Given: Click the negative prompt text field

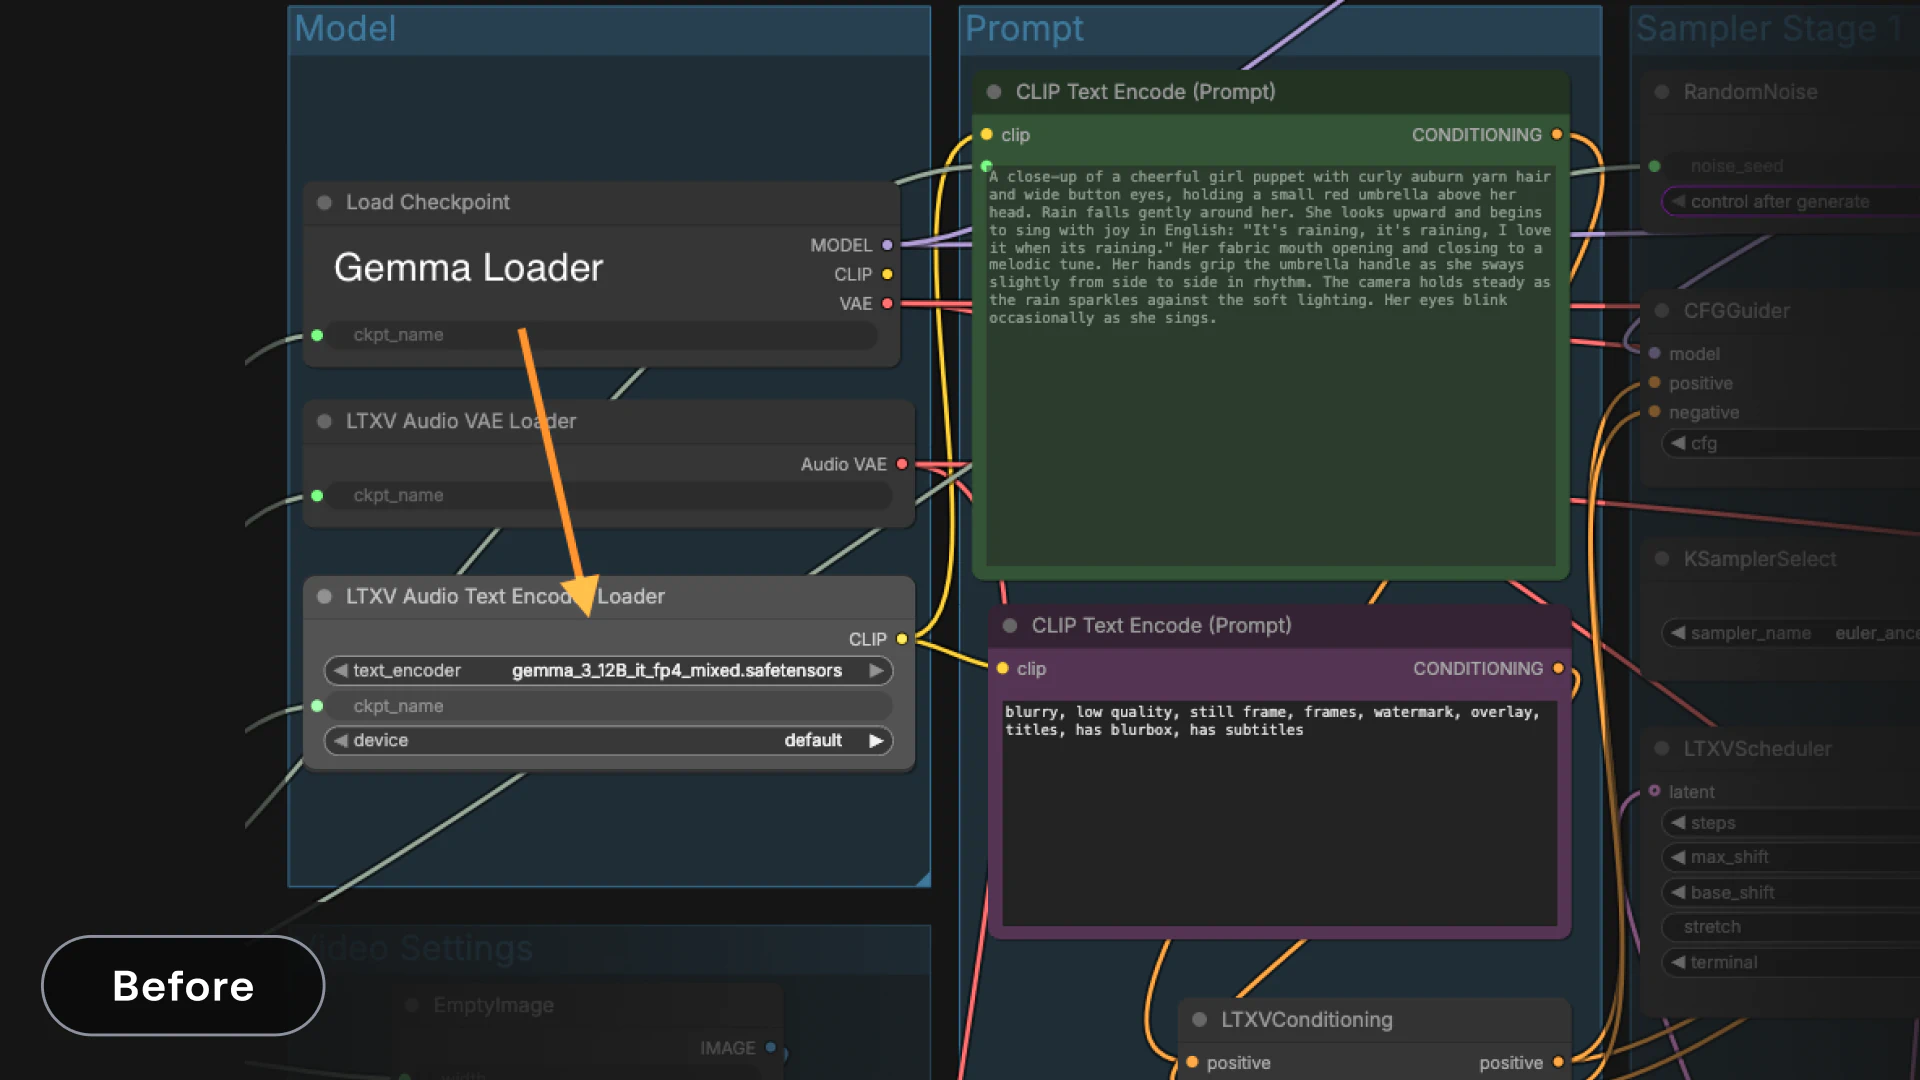Looking at the screenshot, I should pos(1279,812).
